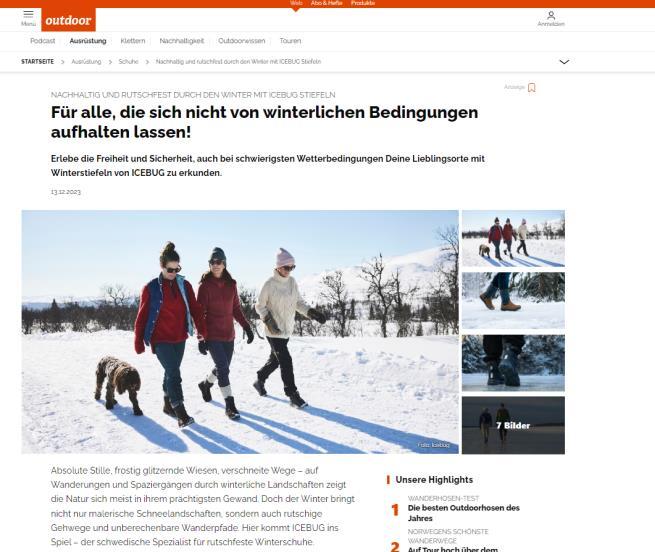Expand the breadcrumb chevron on the right
This screenshot has height=552, width=655.
tap(564, 62)
